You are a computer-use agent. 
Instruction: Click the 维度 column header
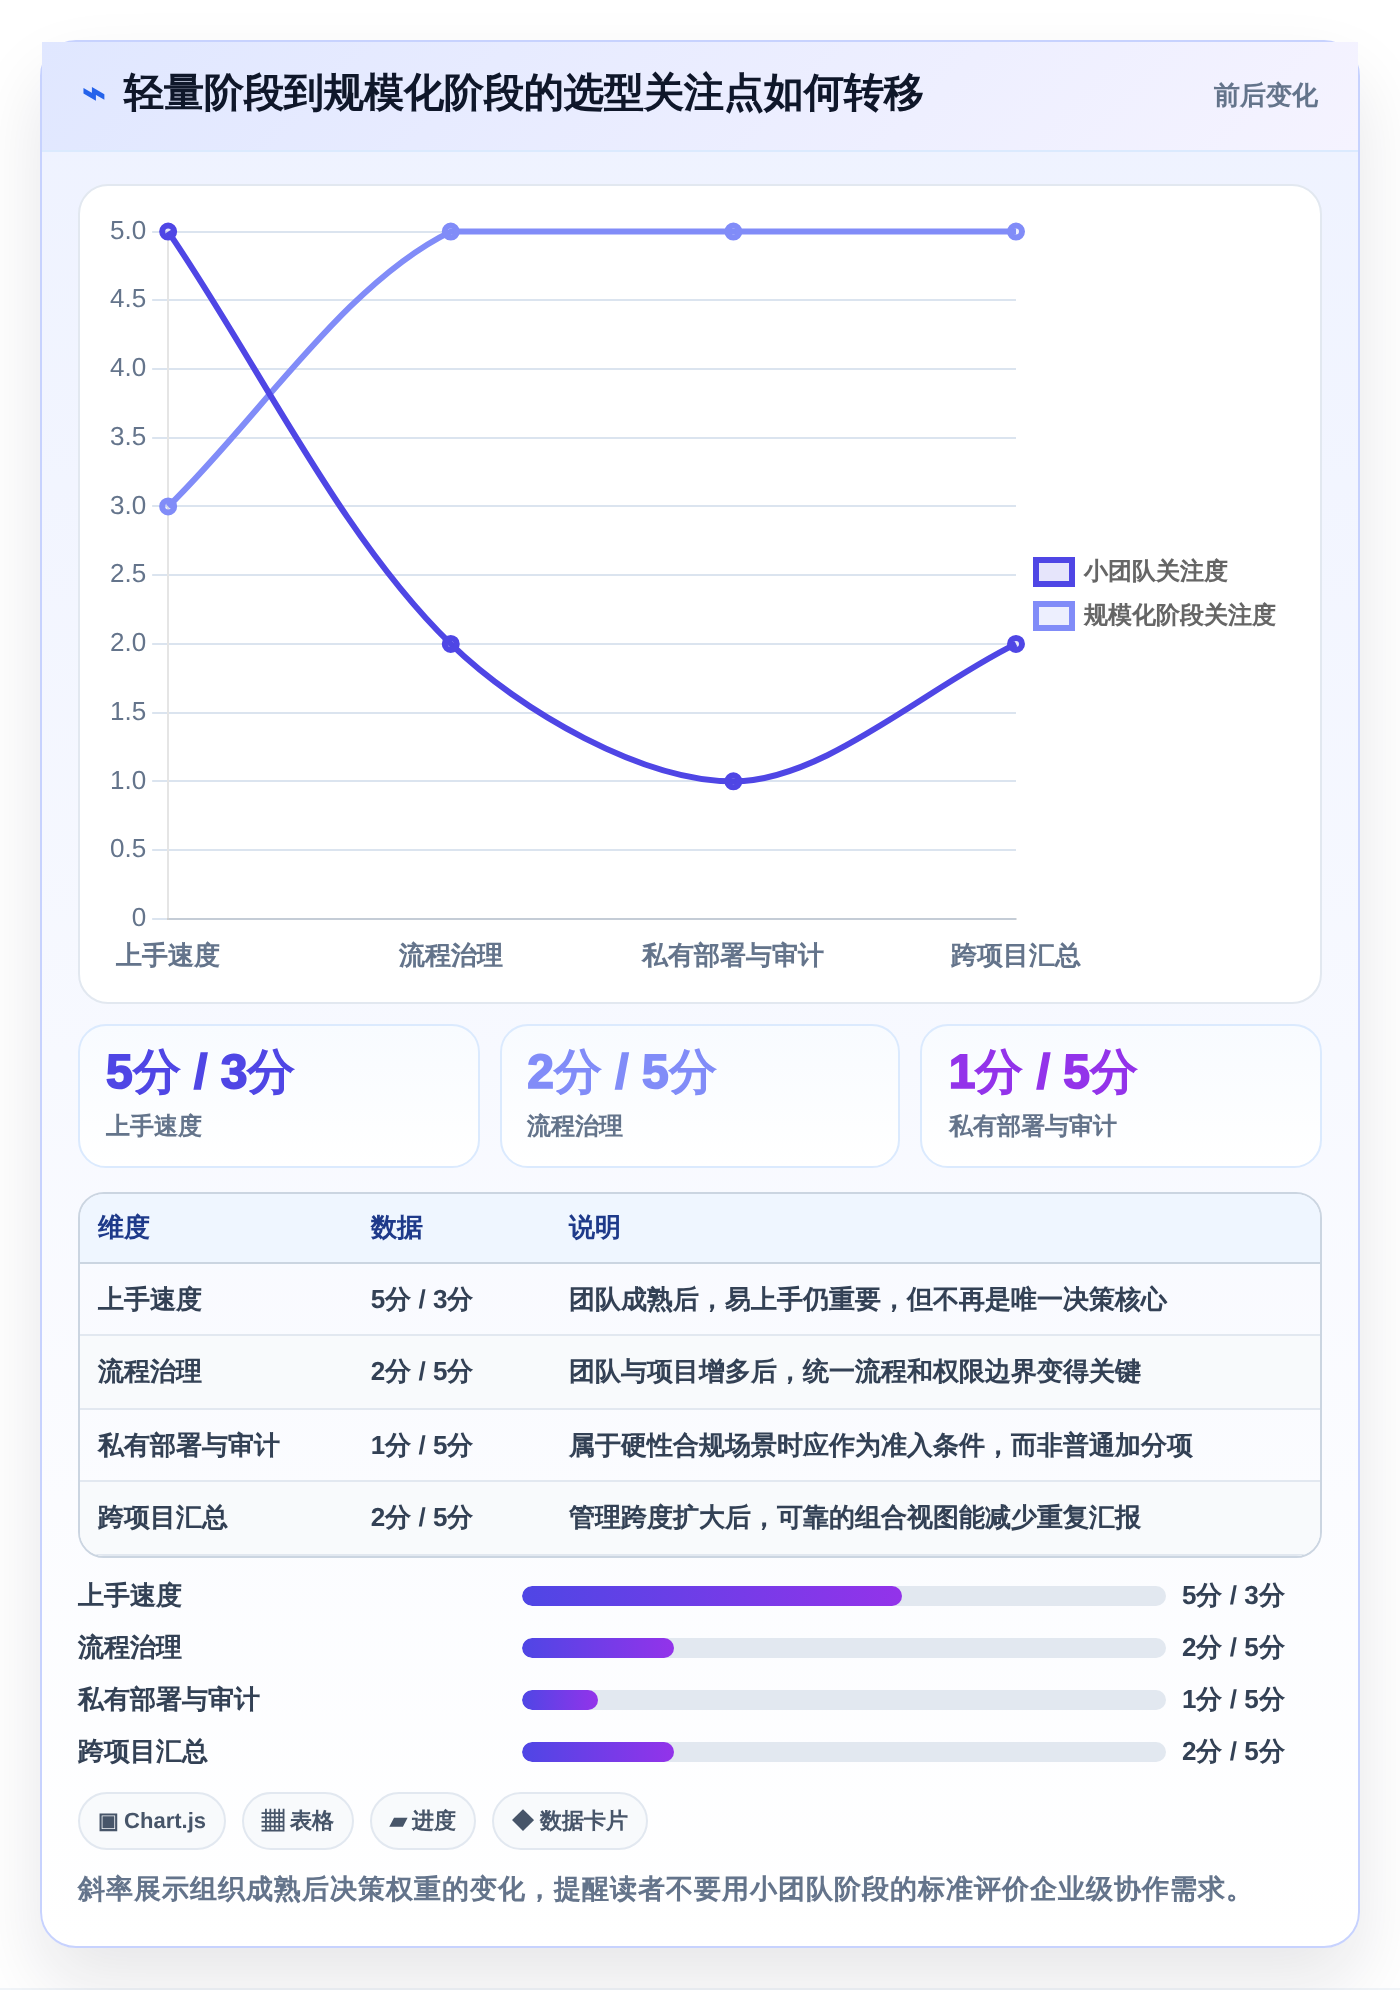coord(124,1228)
